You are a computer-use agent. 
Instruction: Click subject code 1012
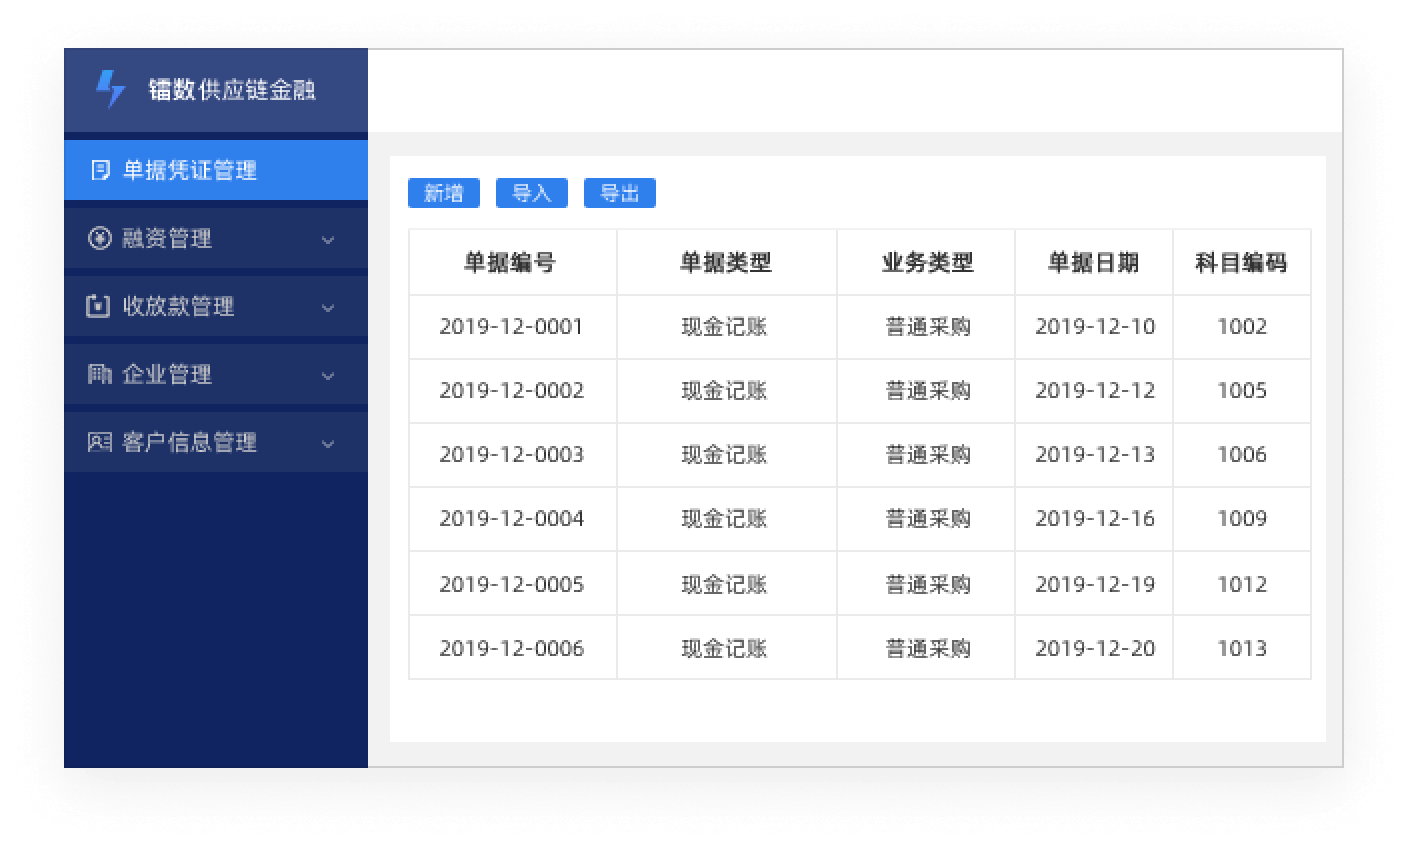(x=1242, y=584)
